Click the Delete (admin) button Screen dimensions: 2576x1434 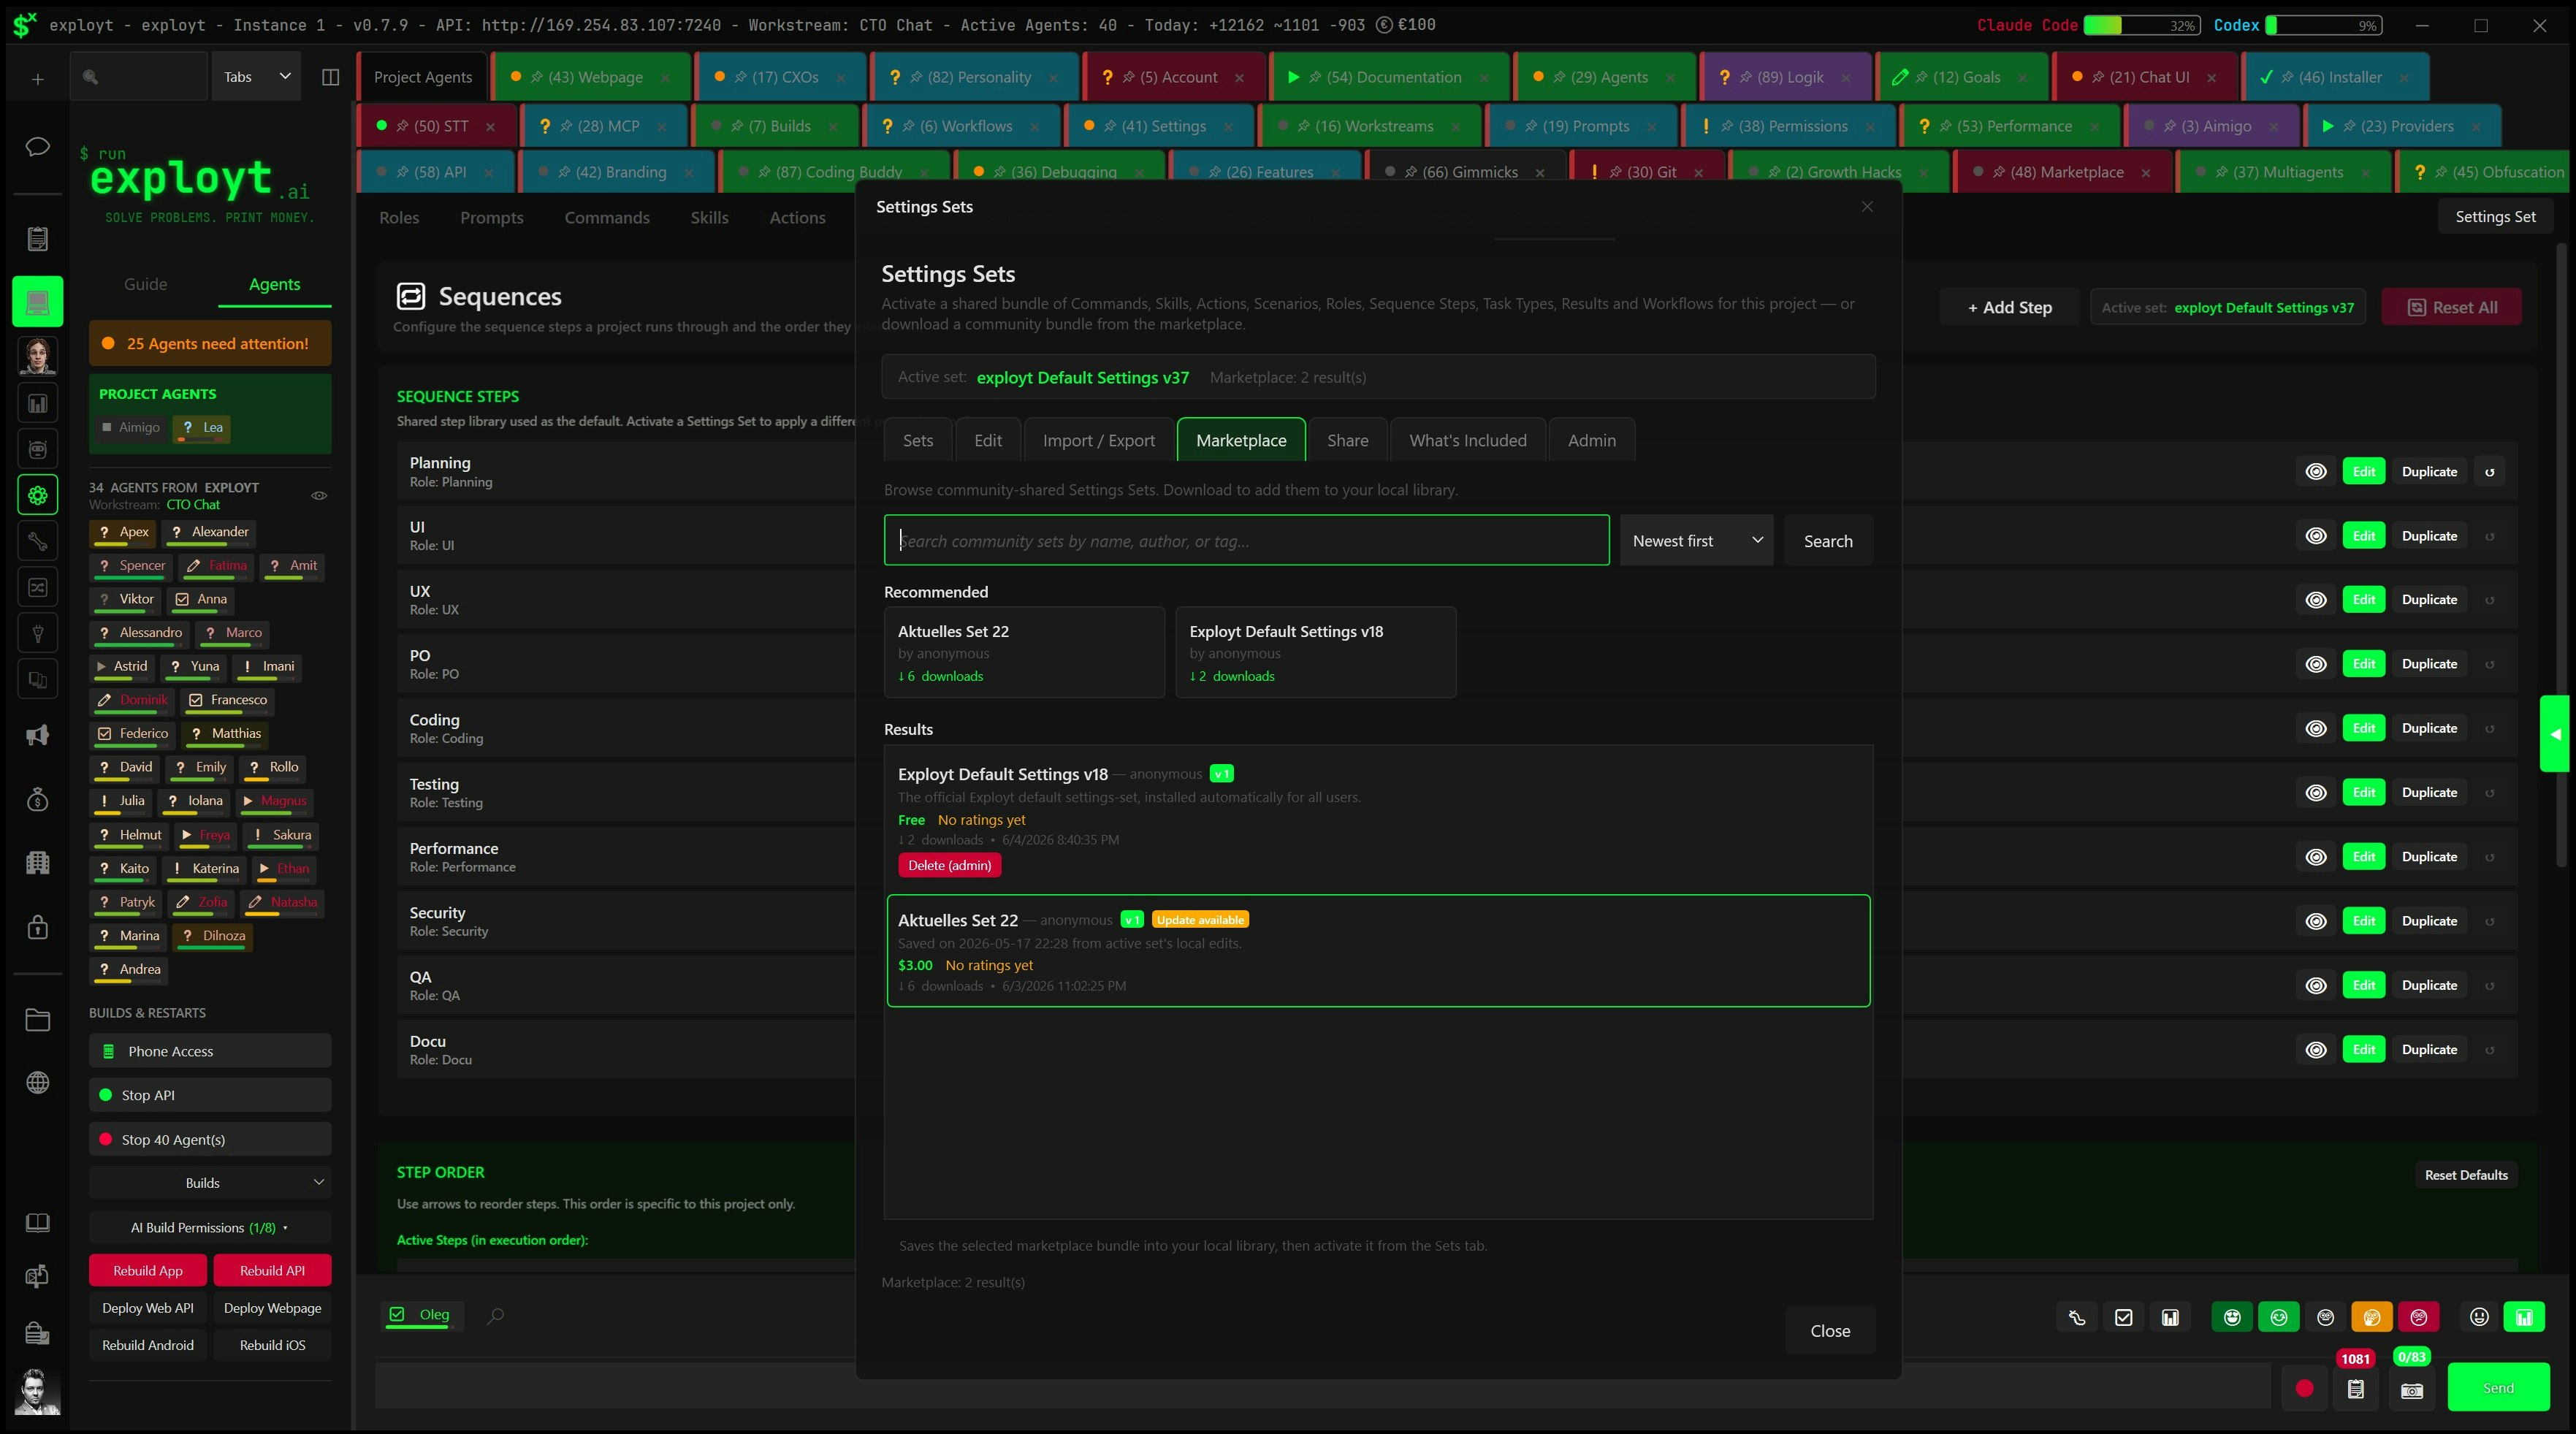949,865
